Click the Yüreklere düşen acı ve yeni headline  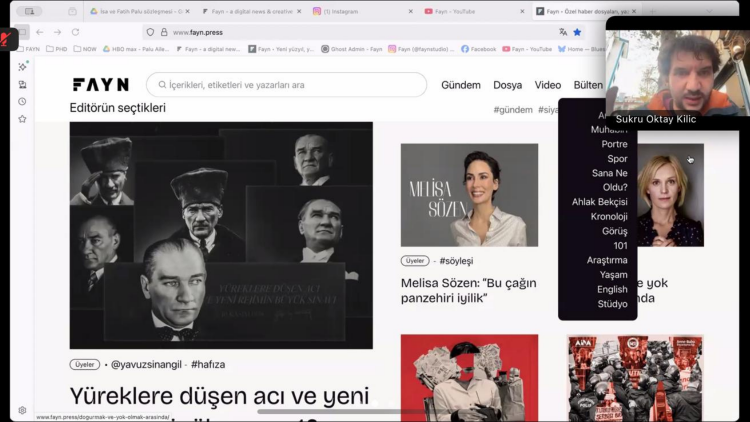coord(219,396)
